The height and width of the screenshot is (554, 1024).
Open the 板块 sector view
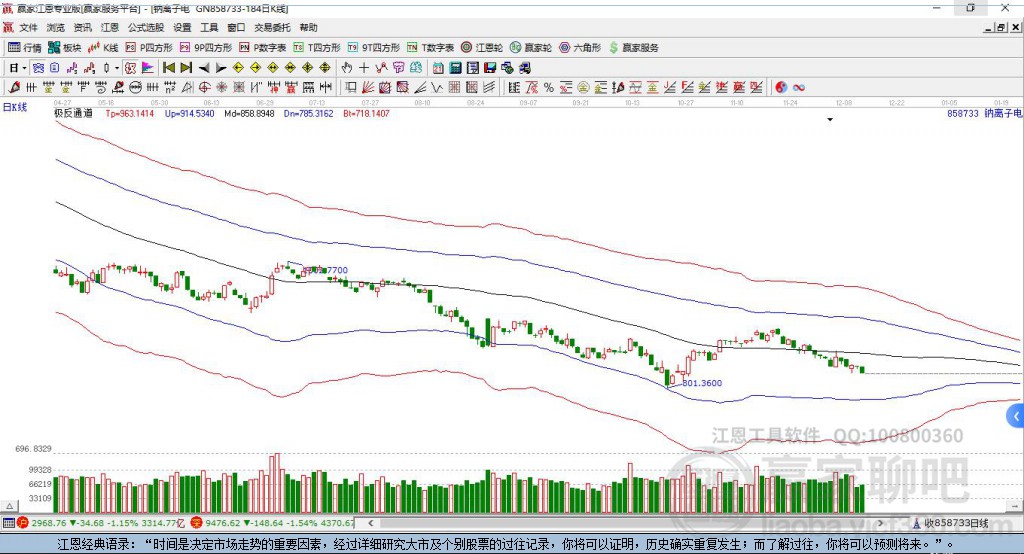(65, 48)
